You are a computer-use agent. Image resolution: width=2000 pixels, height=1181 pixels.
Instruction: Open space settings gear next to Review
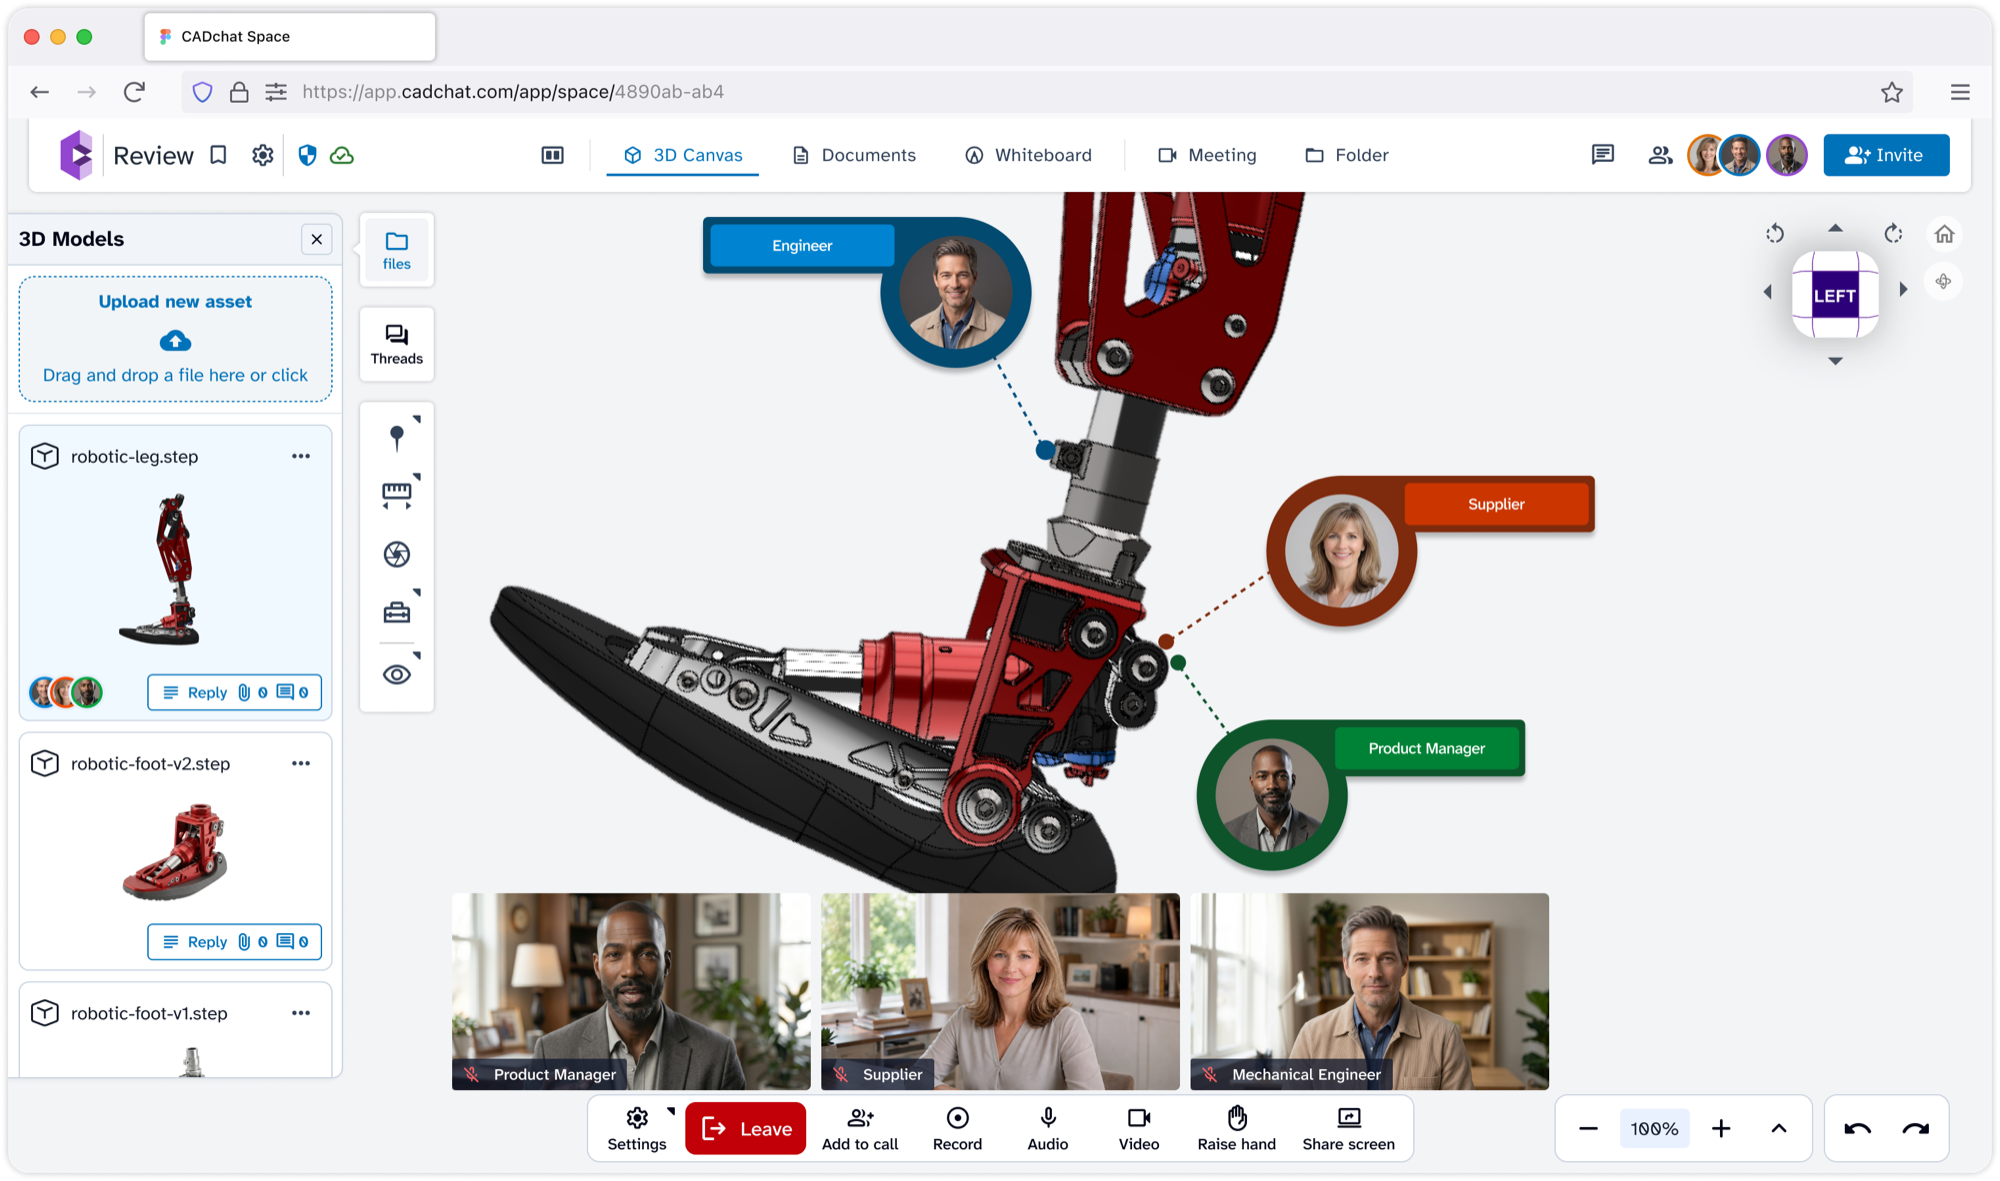click(x=262, y=155)
